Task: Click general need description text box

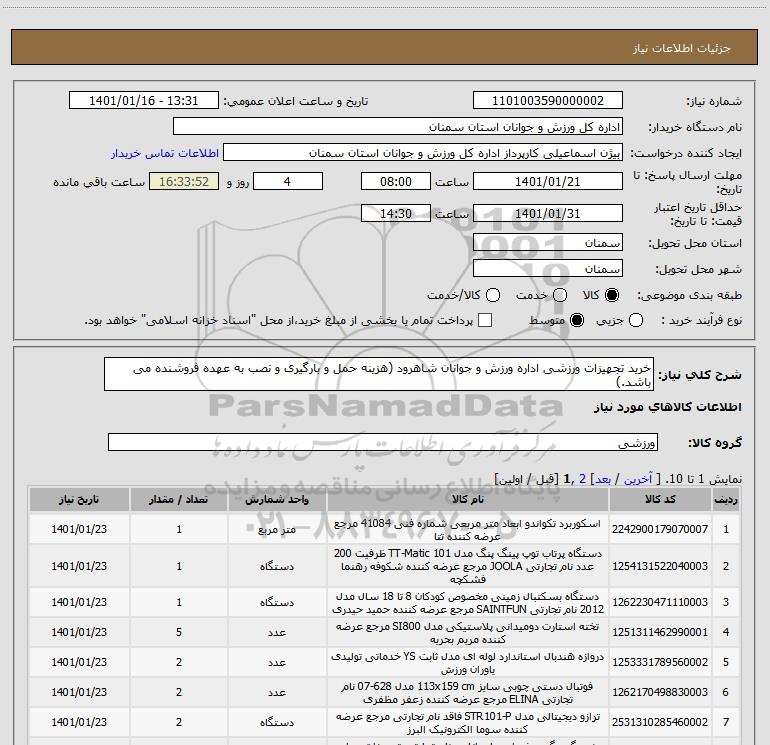Action: click(379, 374)
